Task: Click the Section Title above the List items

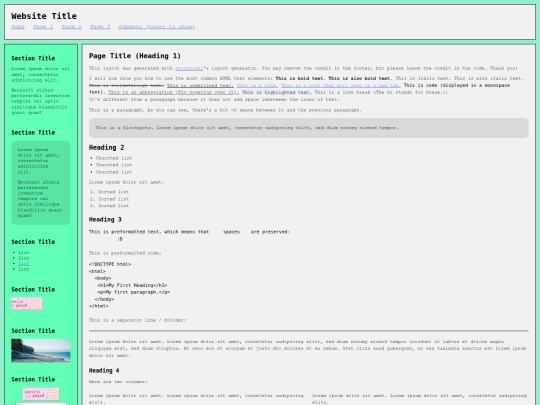Action: point(33,242)
